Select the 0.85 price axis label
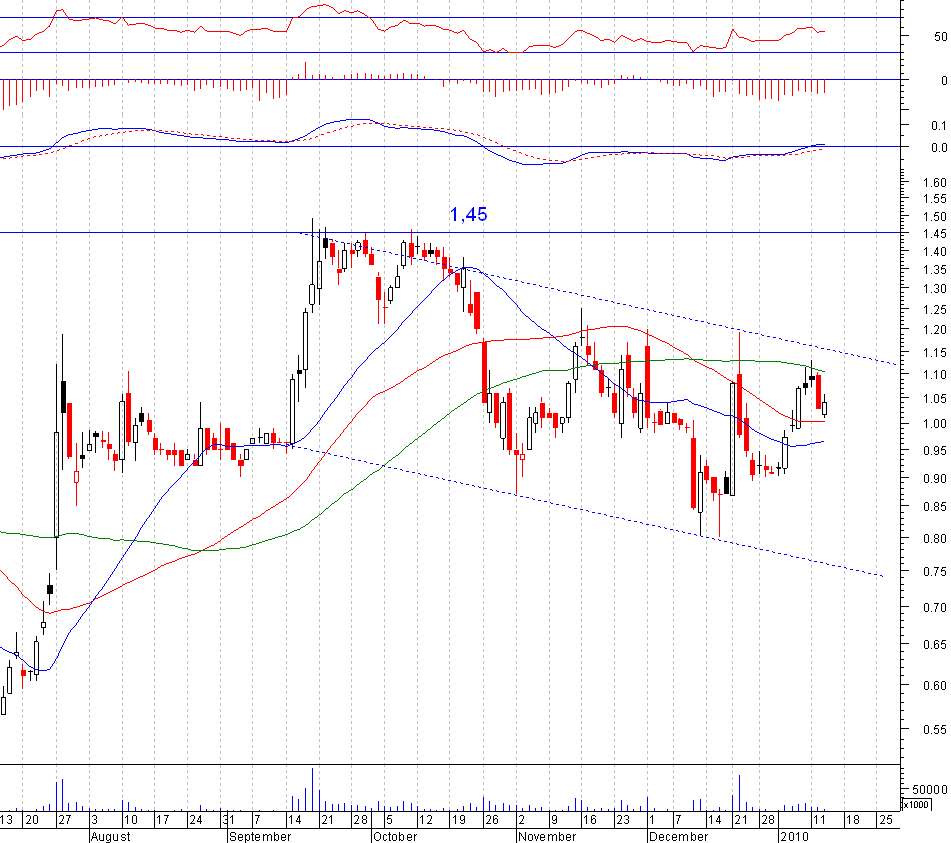Screen dimensions: 951x843 pos(935,506)
